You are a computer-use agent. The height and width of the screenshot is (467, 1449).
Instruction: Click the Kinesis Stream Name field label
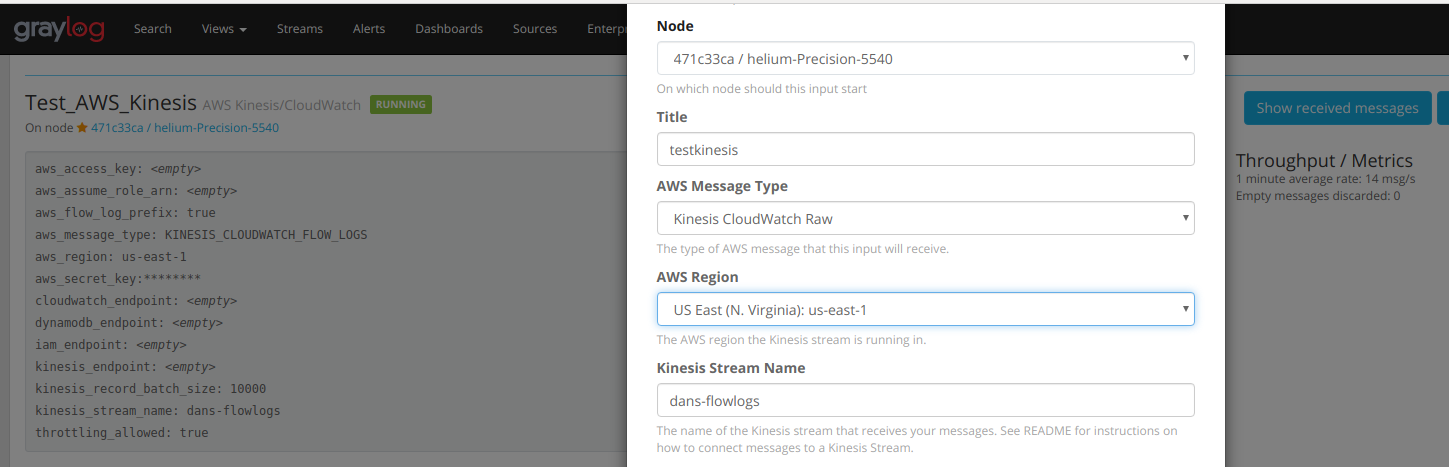(x=731, y=368)
